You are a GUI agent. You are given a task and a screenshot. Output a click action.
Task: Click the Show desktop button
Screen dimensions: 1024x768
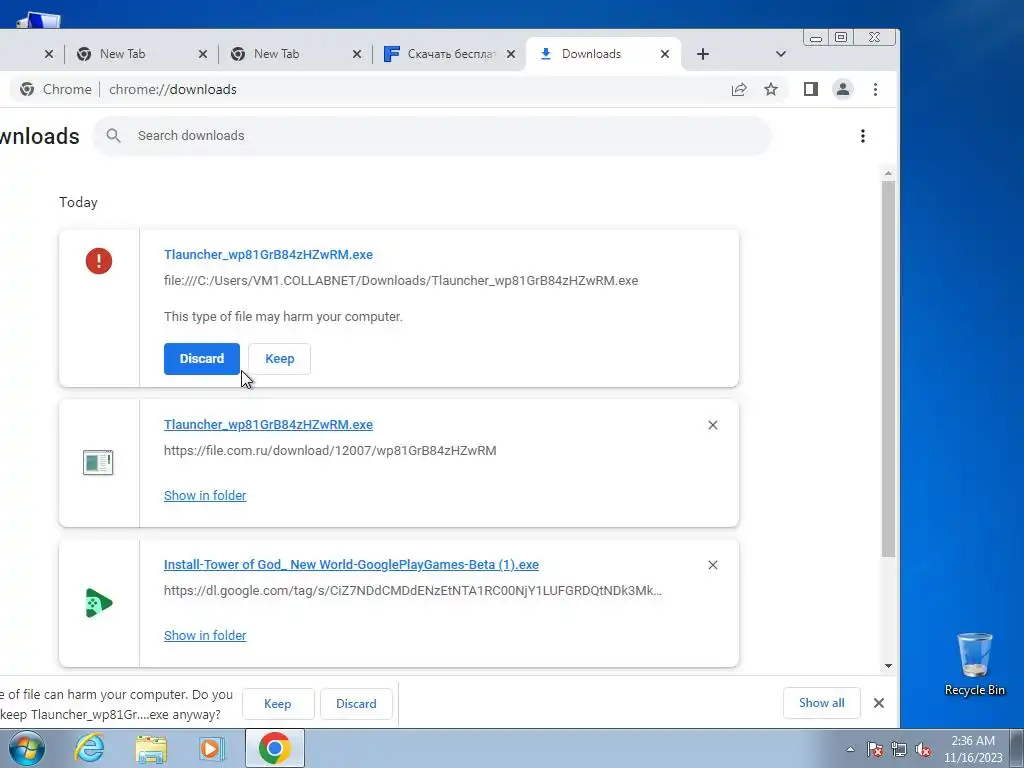pyautogui.click(x=1017, y=748)
